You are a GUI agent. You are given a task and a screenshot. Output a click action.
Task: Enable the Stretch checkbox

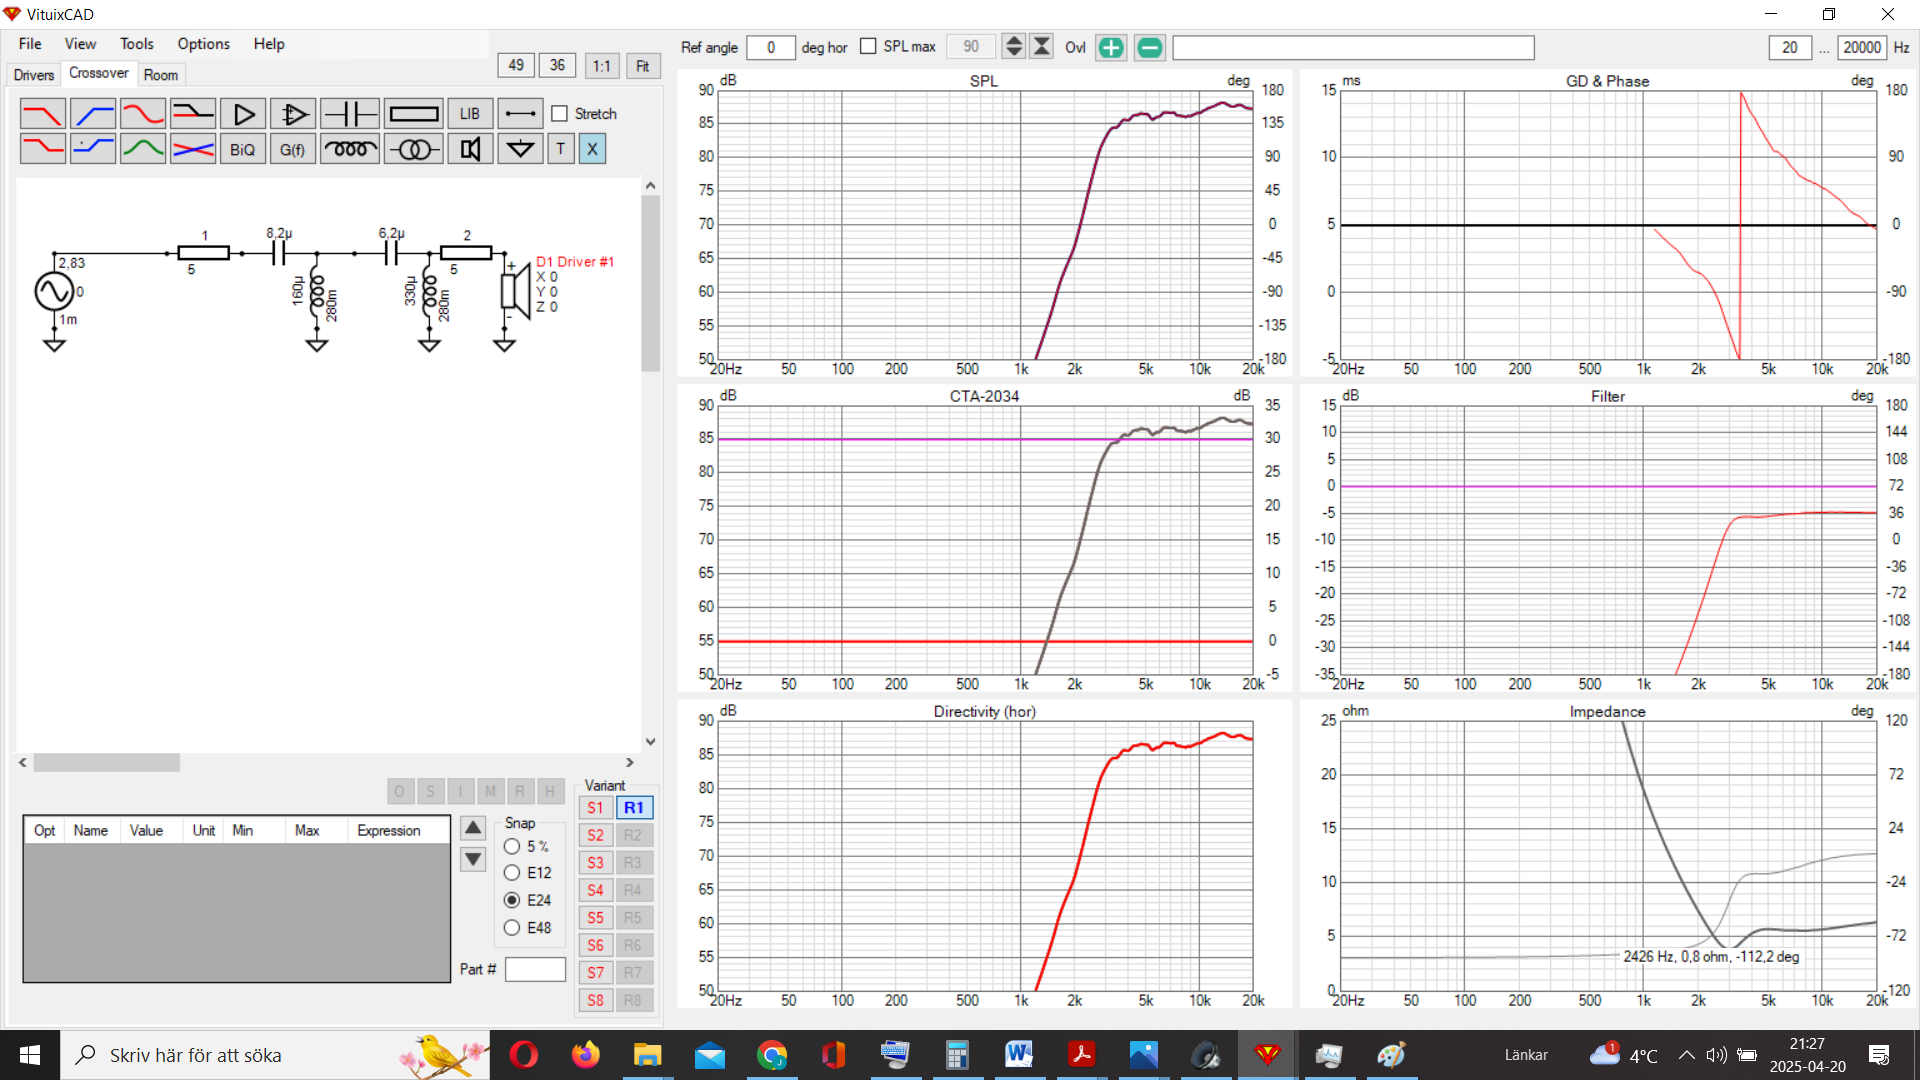(560, 114)
